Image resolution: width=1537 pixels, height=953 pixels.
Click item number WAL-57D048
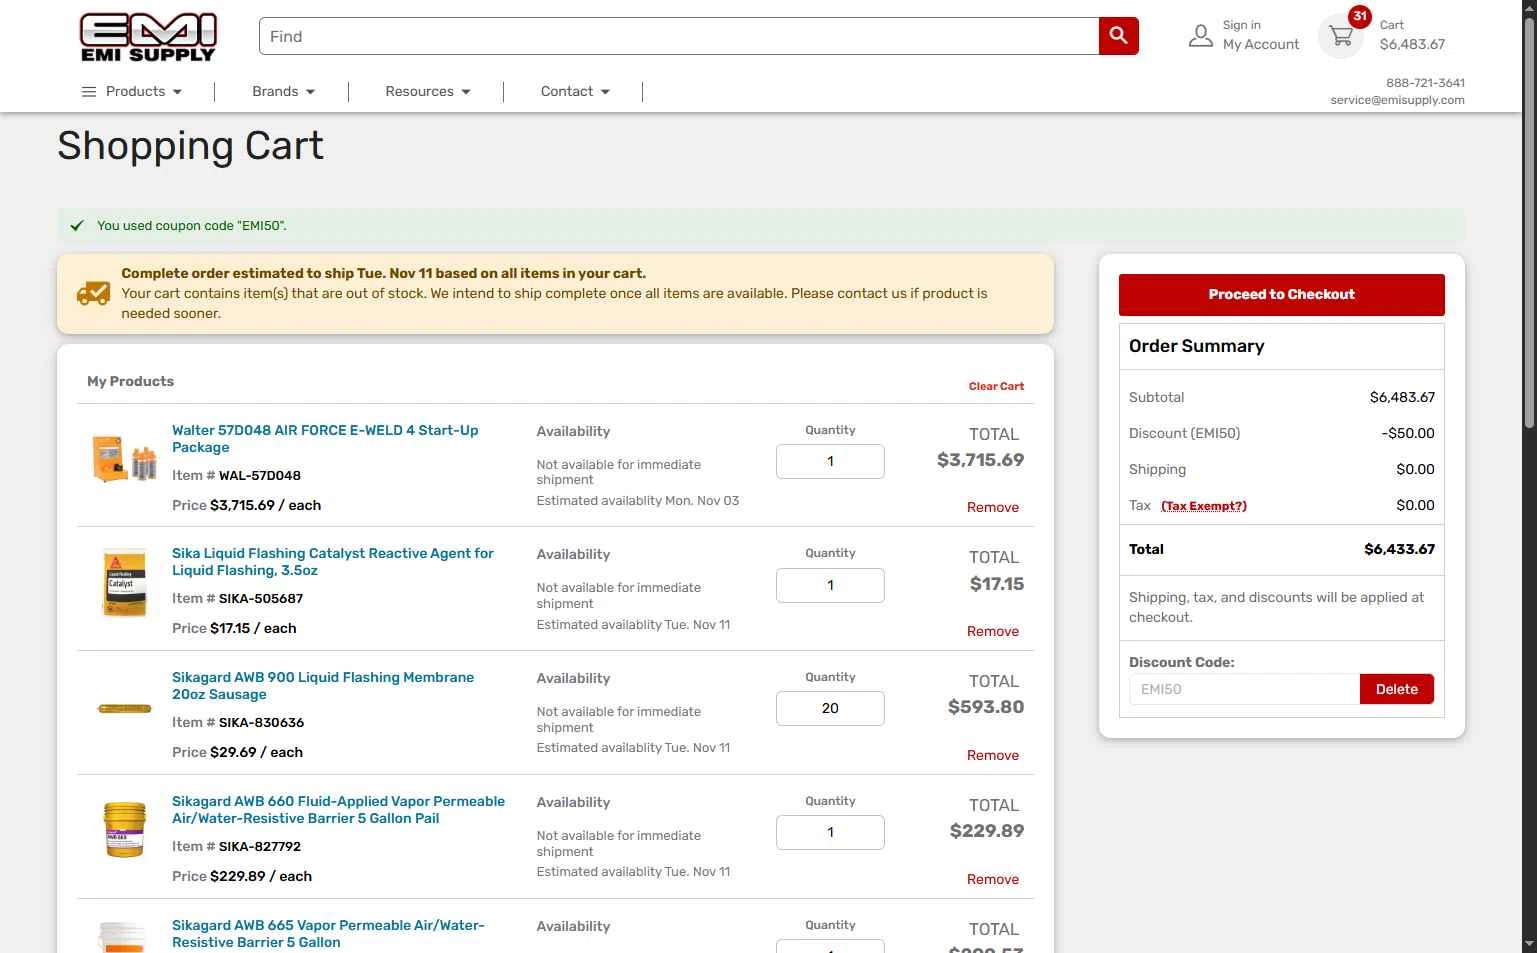click(x=260, y=476)
